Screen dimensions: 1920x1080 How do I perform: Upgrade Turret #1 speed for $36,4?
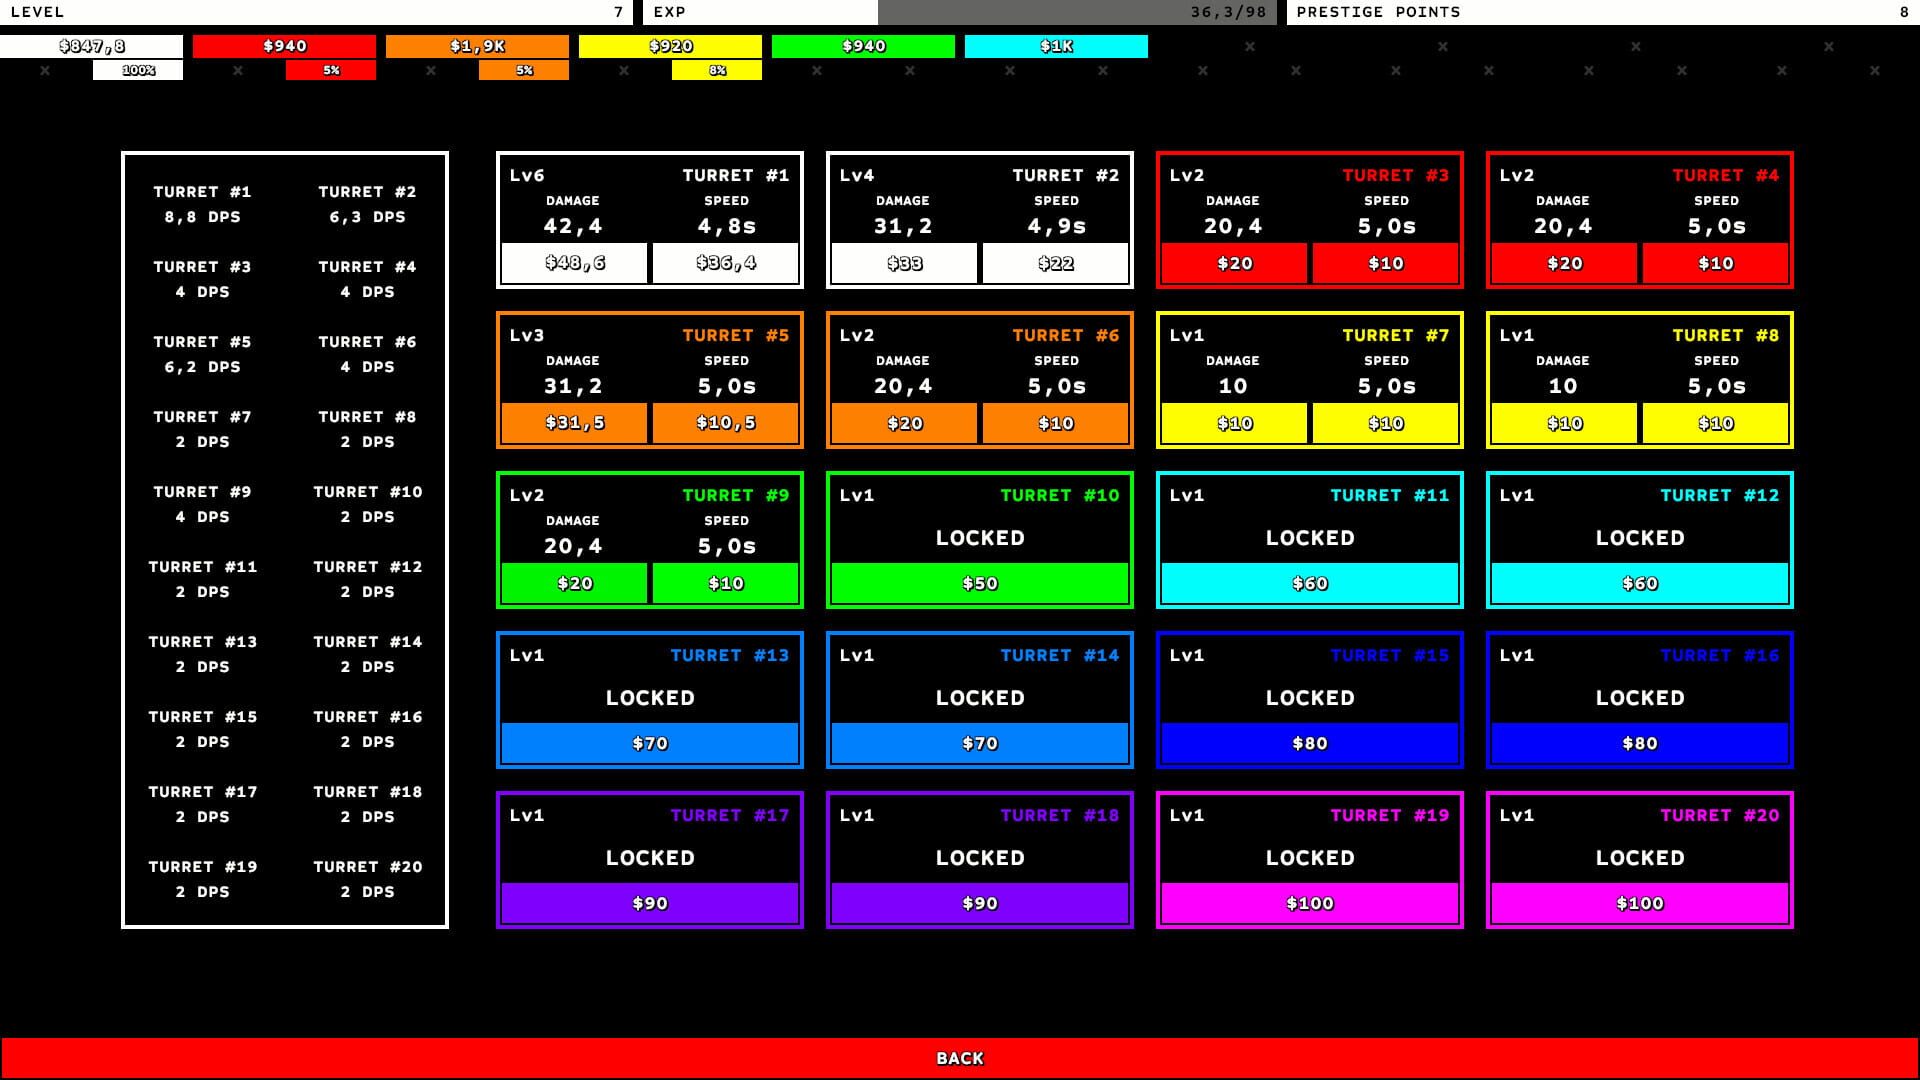tap(727, 263)
